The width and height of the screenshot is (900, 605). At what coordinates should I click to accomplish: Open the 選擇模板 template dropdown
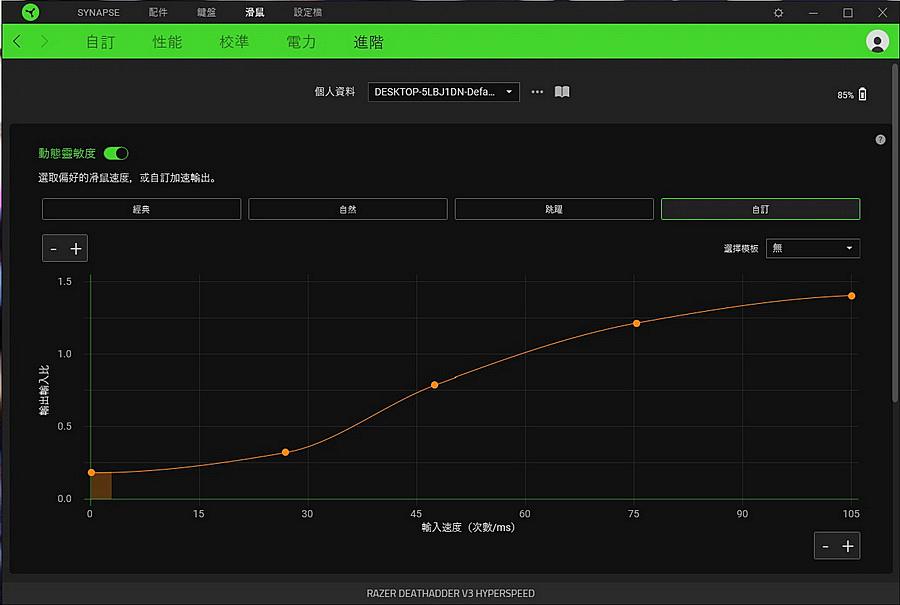point(812,248)
